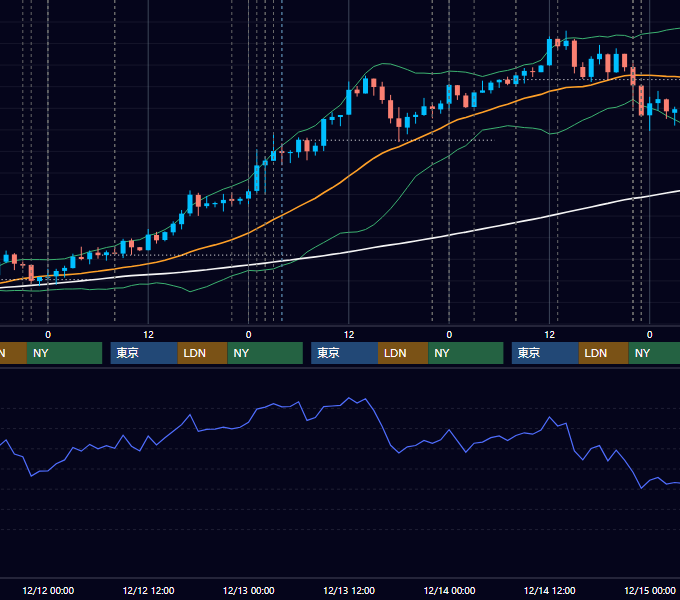The width and height of the screenshot is (680, 600).
Task: Click the 12/13 12:00 date label
Action: 349,590
